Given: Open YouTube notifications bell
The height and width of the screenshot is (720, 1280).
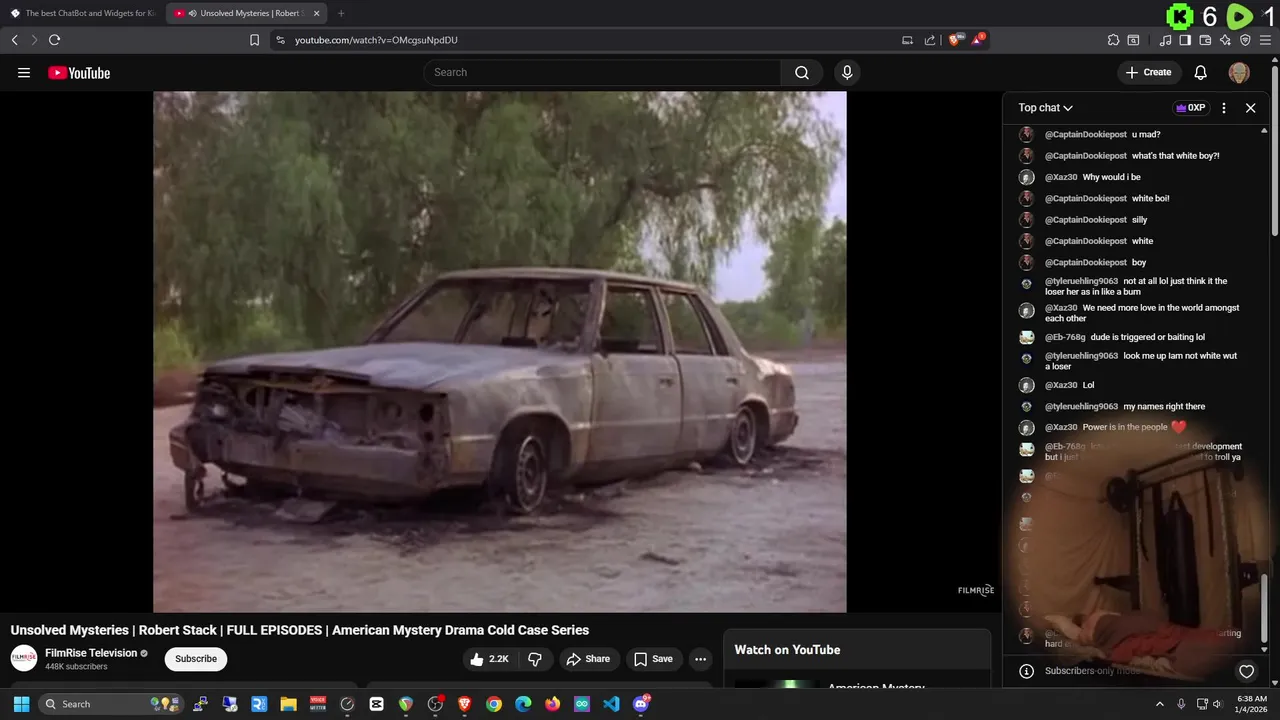Looking at the screenshot, I should (x=1201, y=72).
